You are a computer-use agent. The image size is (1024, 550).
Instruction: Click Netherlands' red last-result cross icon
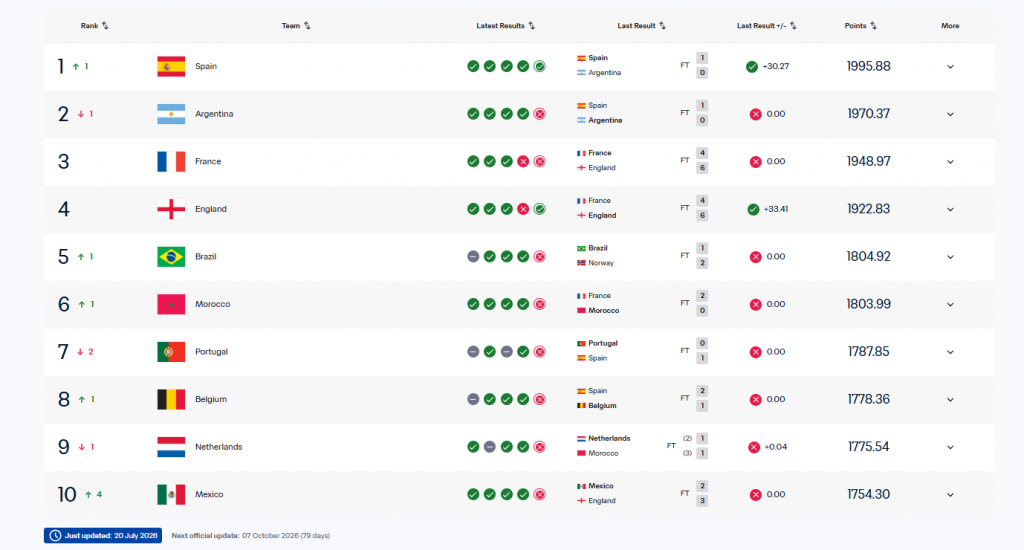(x=754, y=447)
